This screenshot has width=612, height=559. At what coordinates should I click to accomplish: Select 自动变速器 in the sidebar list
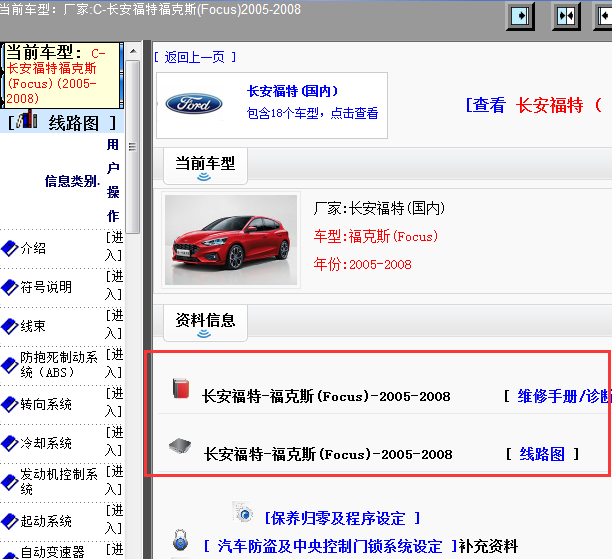53,552
